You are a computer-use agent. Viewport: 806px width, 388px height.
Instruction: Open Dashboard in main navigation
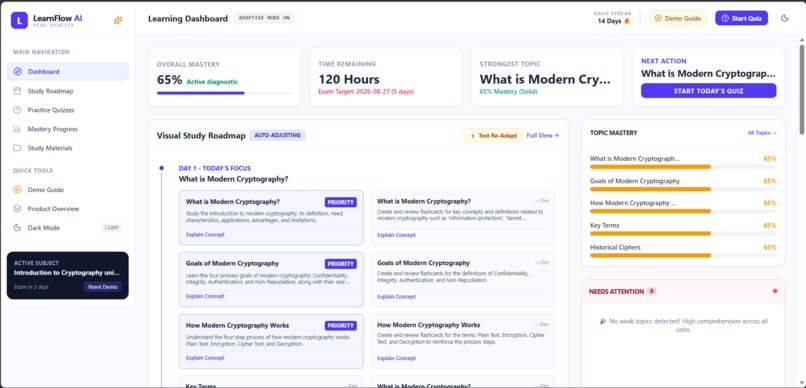click(x=68, y=71)
